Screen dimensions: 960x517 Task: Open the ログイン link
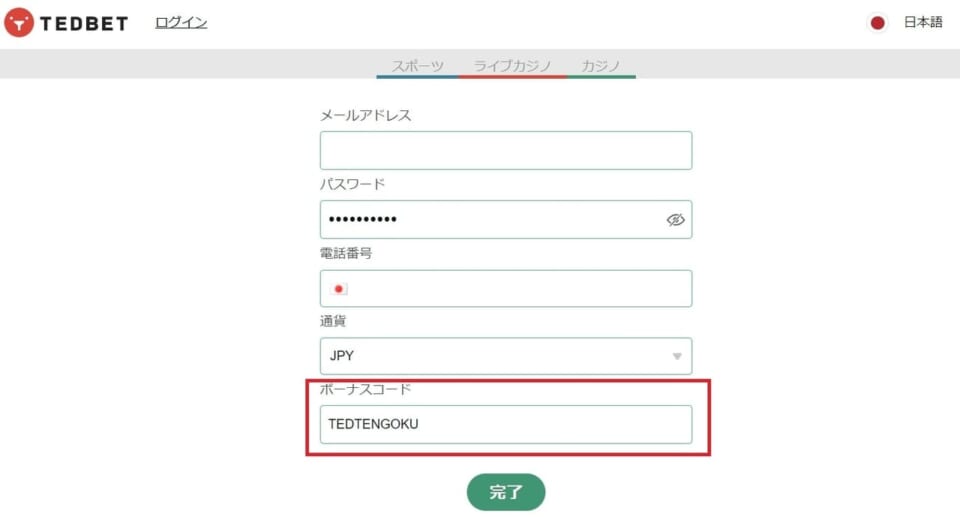click(181, 23)
